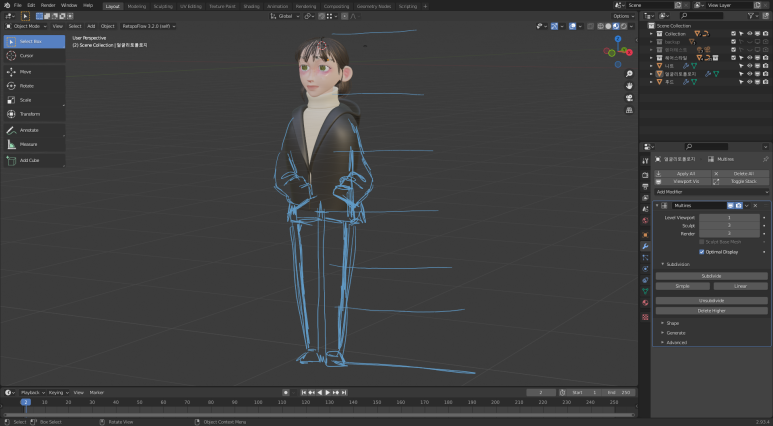The image size is (773, 426).
Task: Toggle Optimal Display checkbox
Action: [x=702, y=252]
